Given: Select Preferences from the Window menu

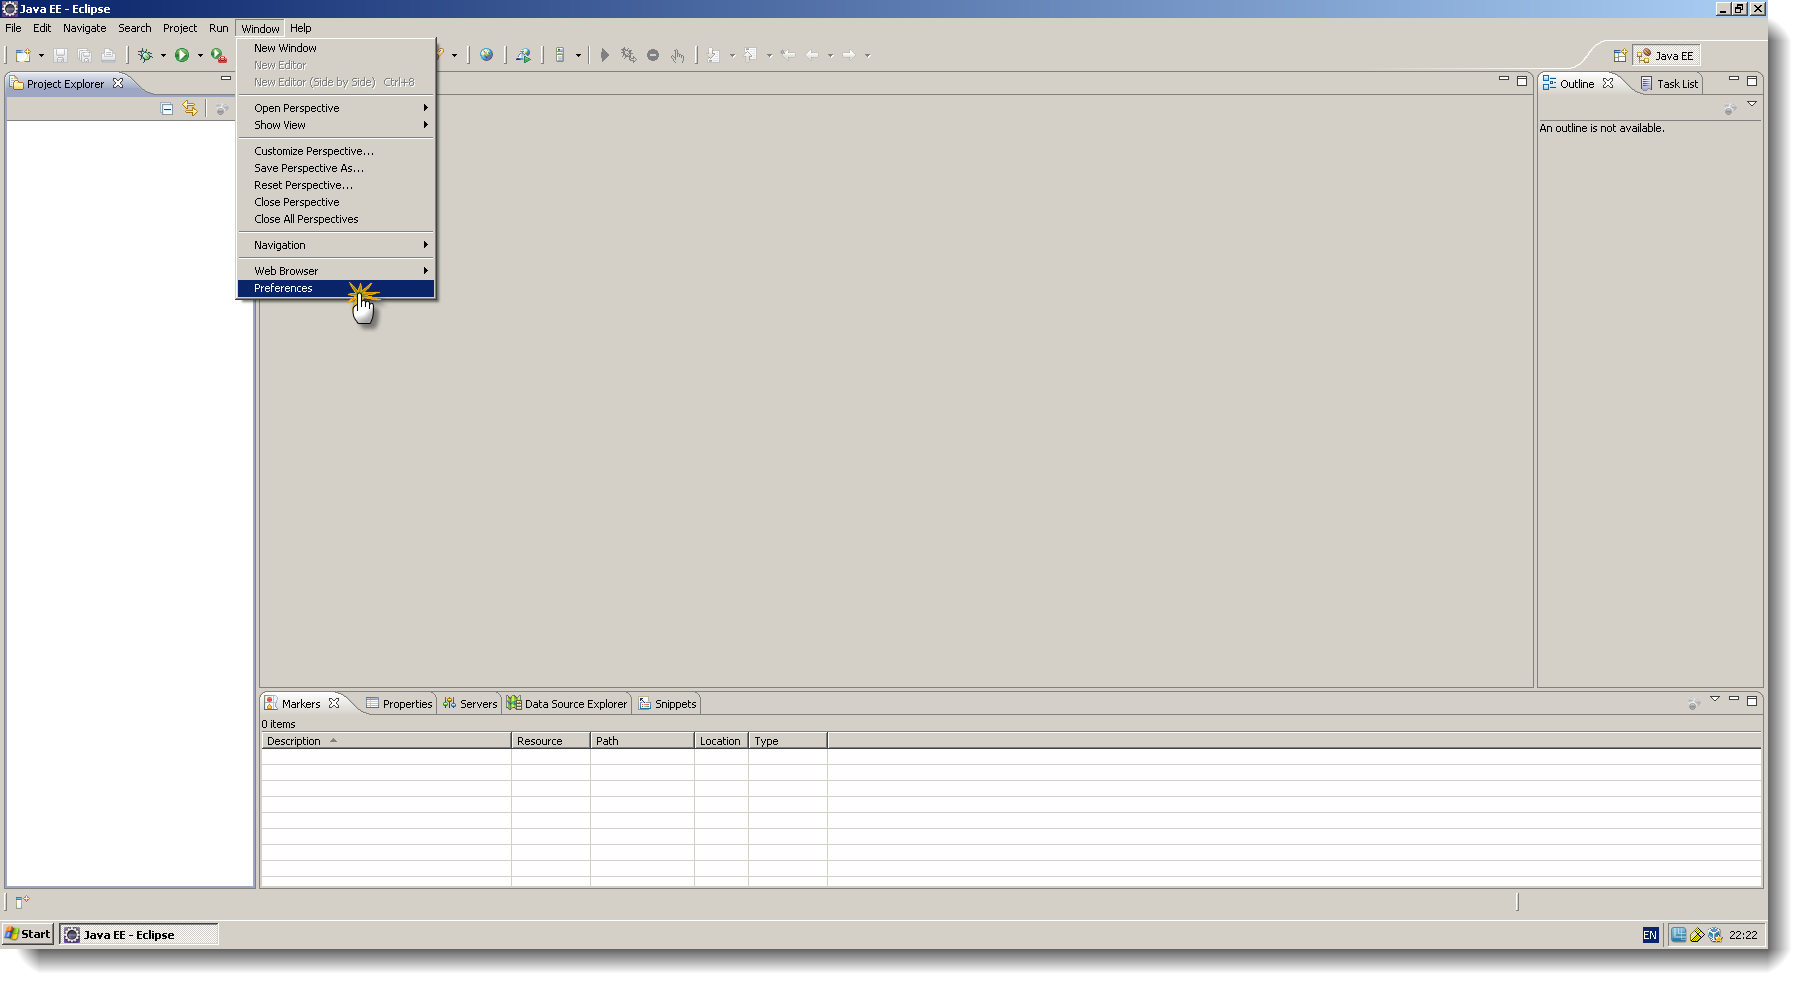Looking at the screenshot, I should tap(283, 288).
